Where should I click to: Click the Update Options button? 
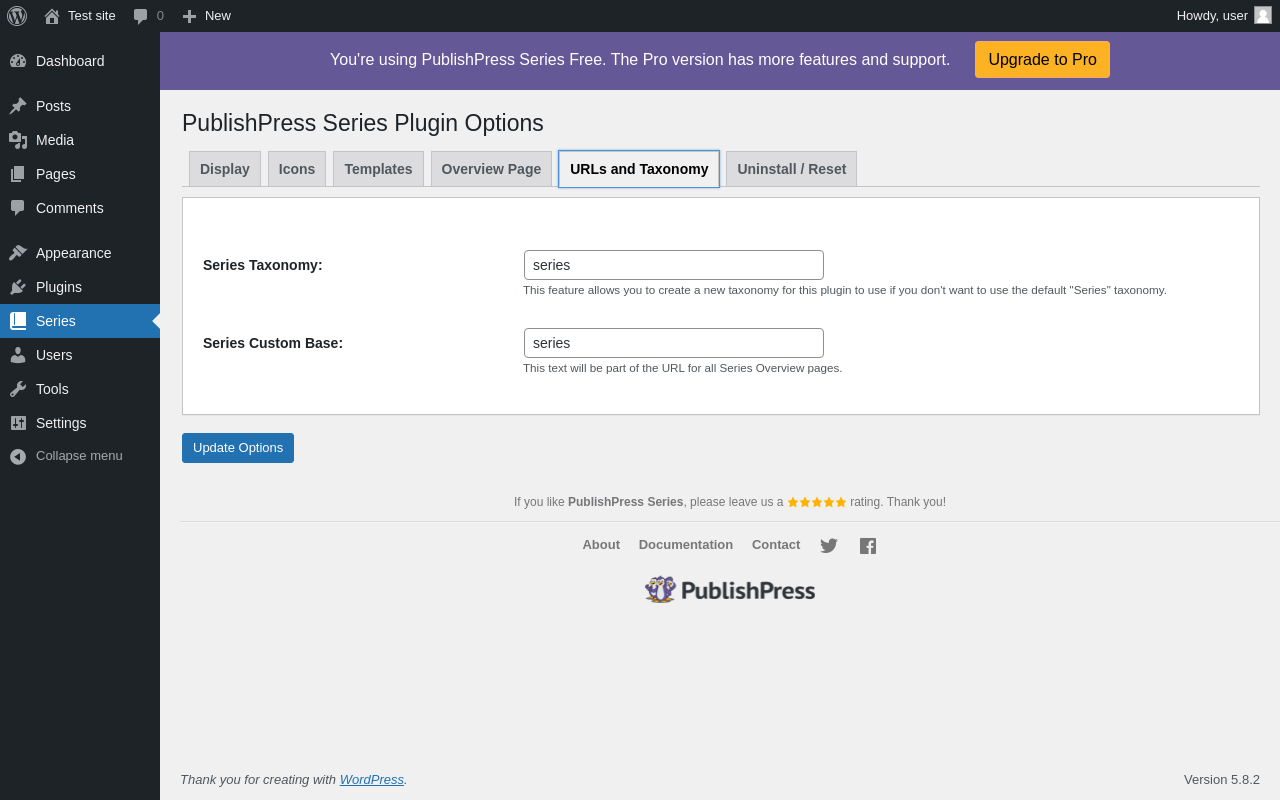click(x=238, y=448)
